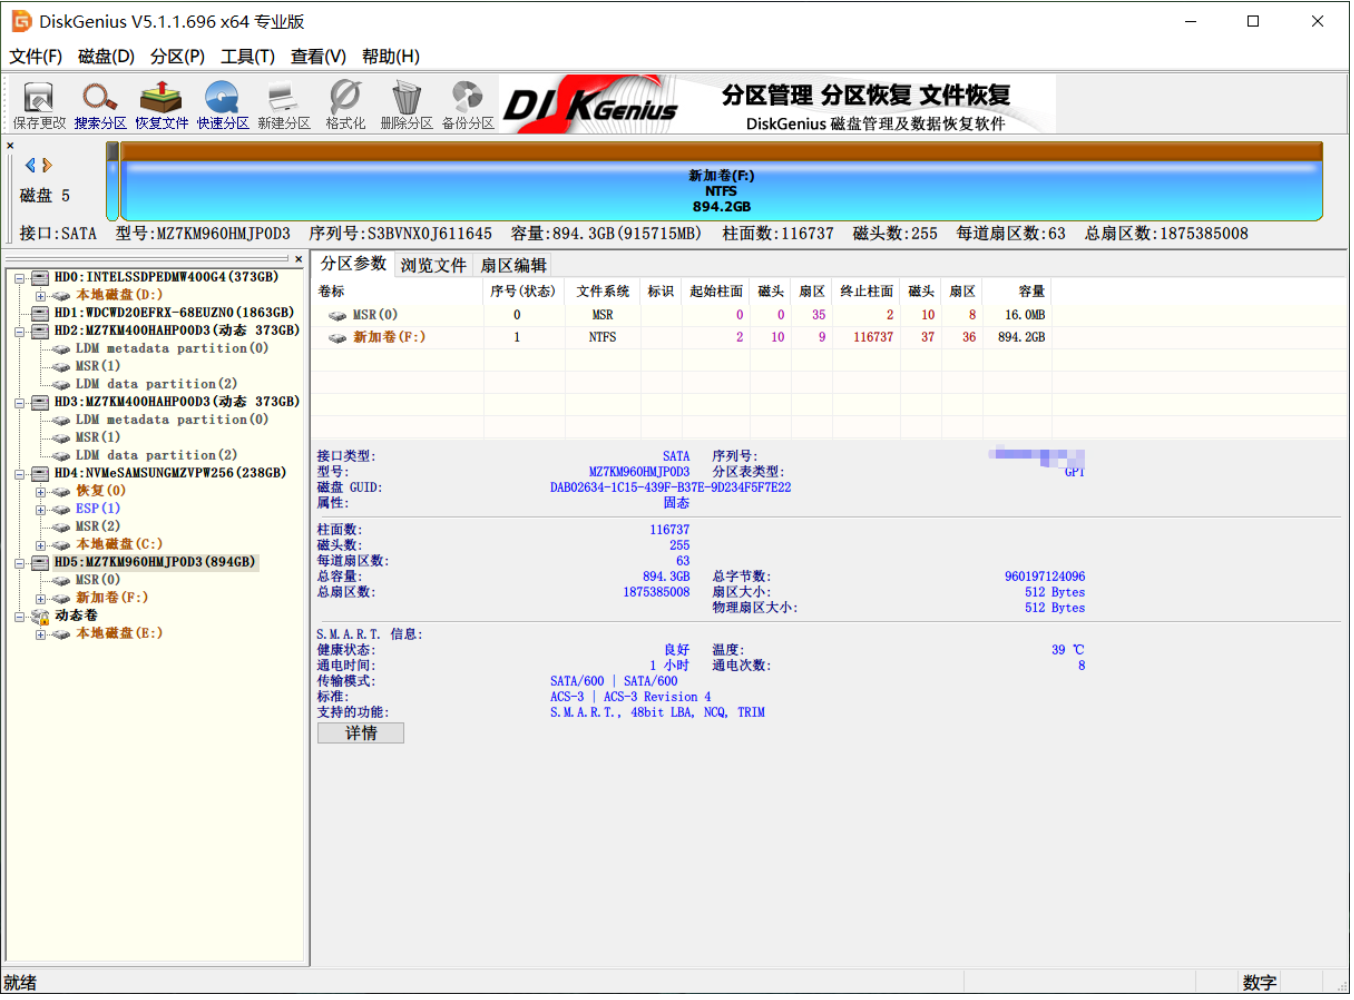Switch to the 浏览文件 tab
This screenshot has height=1000, width=1354.
tap(433, 266)
